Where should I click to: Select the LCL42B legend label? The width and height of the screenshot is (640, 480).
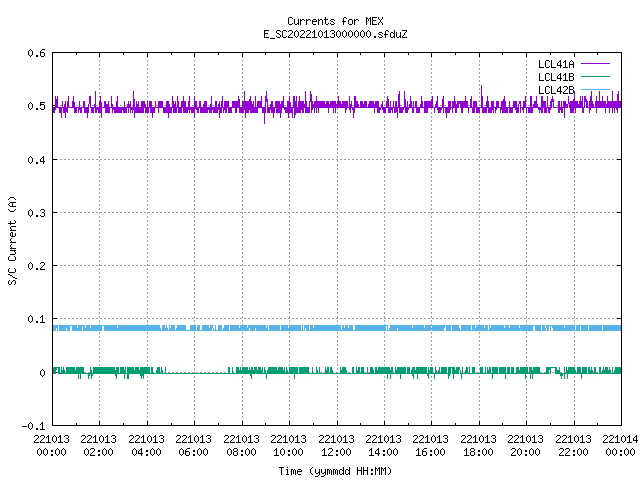tap(556, 90)
